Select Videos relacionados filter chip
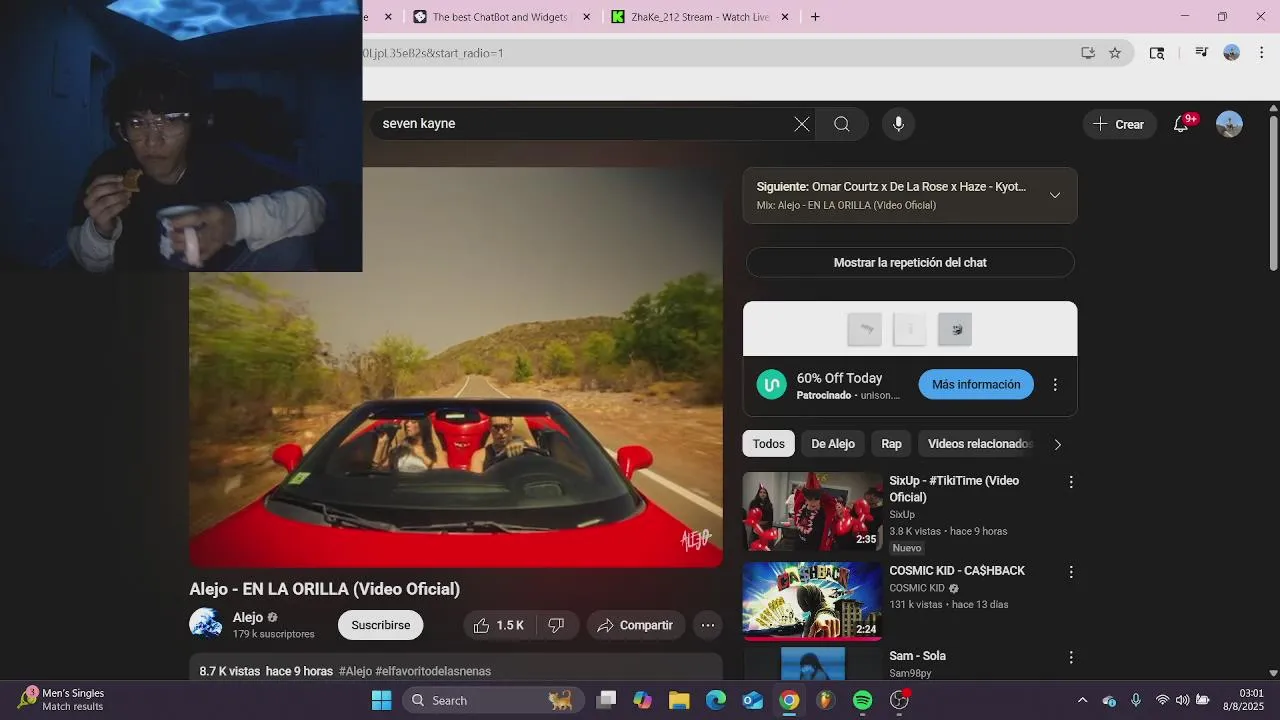Image resolution: width=1280 pixels, height=720 pixels. [x=979, y=444]
